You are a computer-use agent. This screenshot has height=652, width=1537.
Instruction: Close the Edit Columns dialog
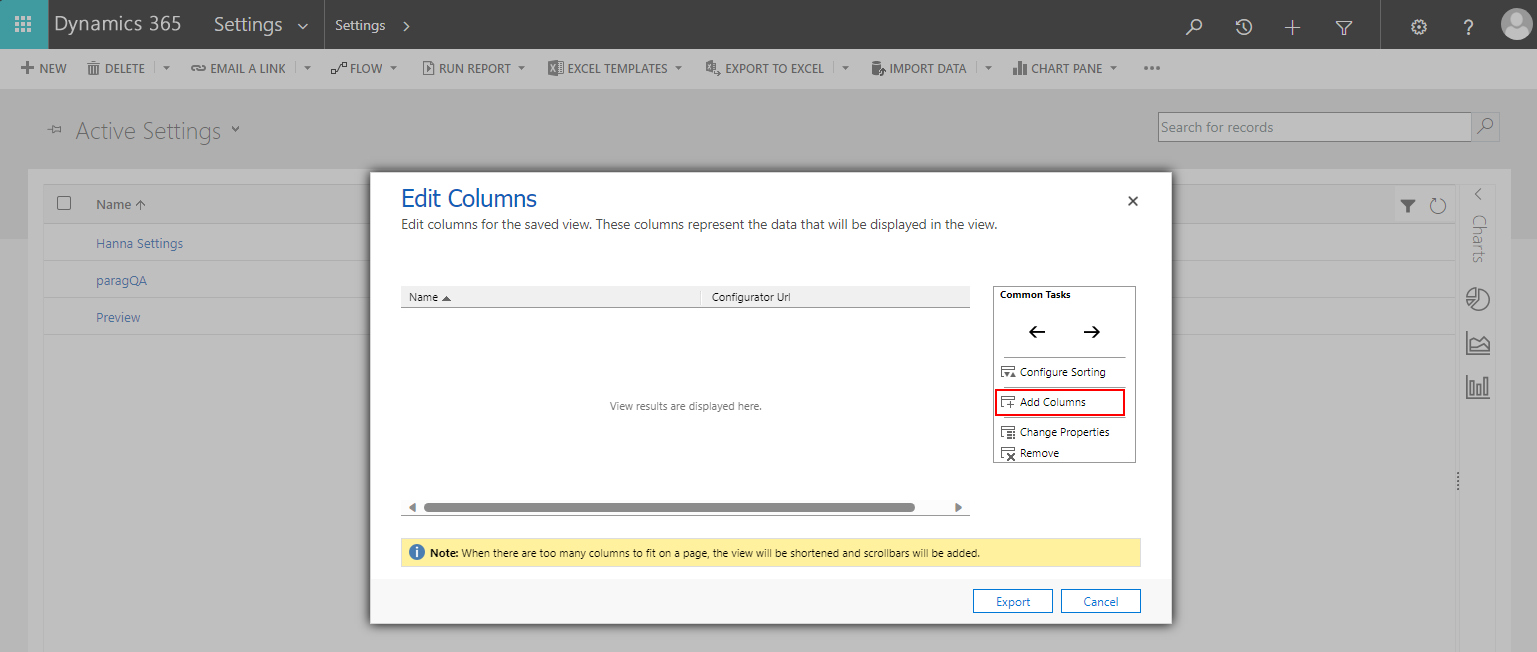coord(1133,201)
